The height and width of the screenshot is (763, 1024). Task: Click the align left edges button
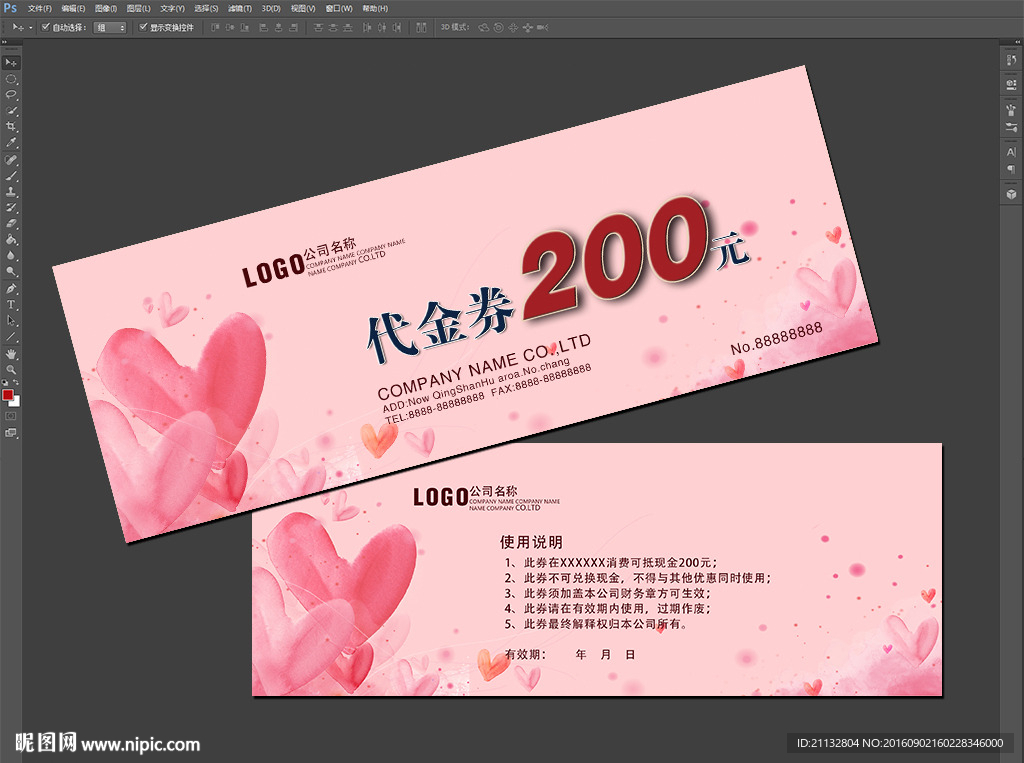[x=264, y=27]
